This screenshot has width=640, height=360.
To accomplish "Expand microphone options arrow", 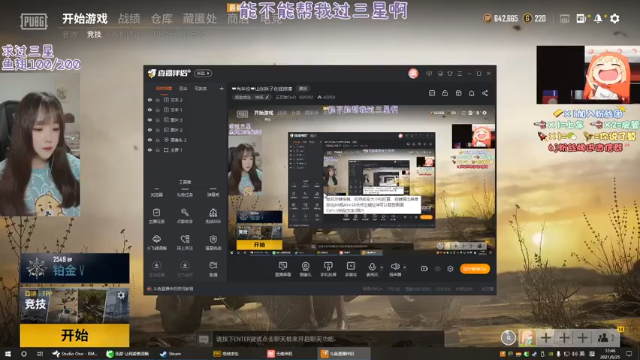I will point(382,268).
